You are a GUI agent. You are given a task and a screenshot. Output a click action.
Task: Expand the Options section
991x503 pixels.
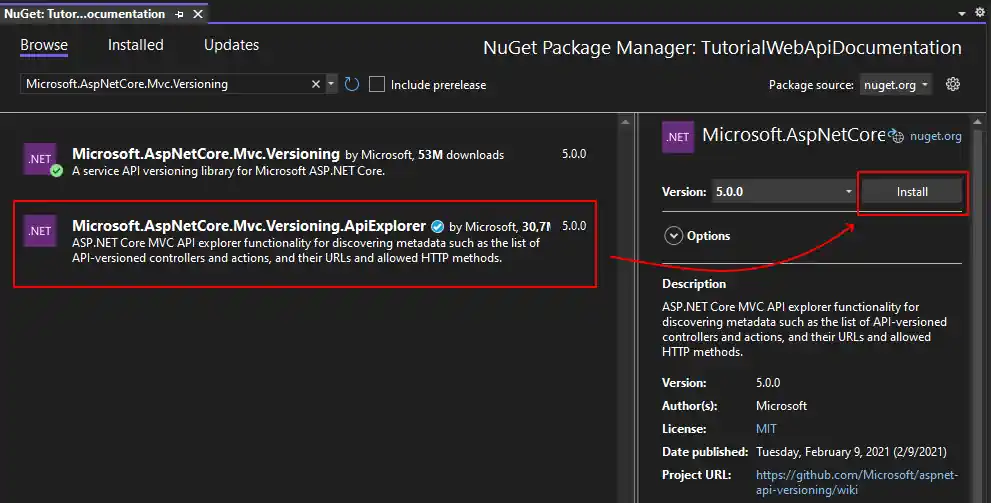pos(674,236)
